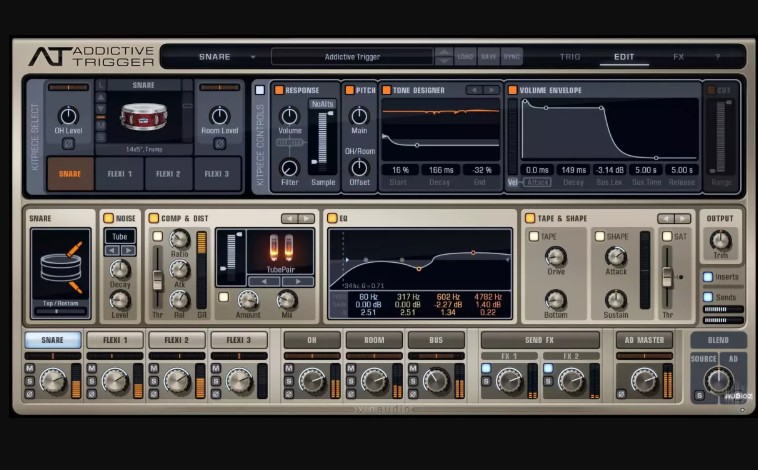This screenshot has height=470, width=758.
Task: Select the FLEXI 2 kitpiece slot
Action: click(169, 174)
